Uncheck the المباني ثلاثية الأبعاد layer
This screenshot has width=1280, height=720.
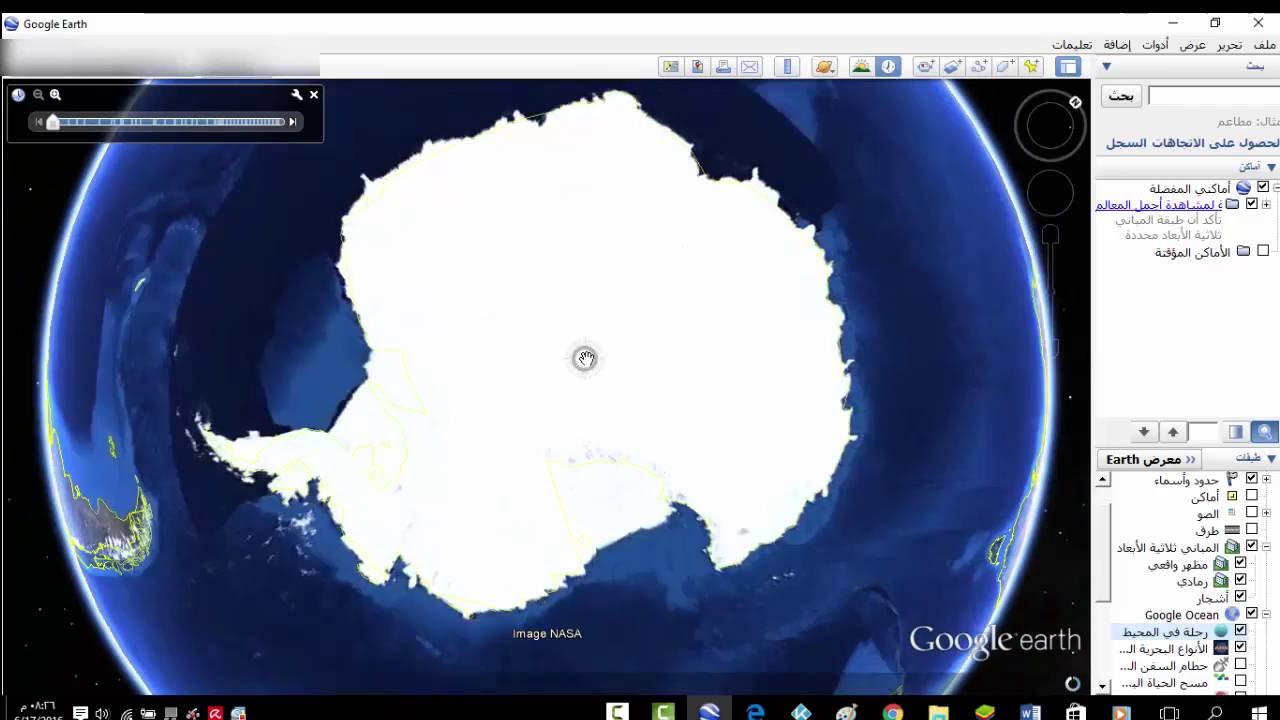point(1251,546)
